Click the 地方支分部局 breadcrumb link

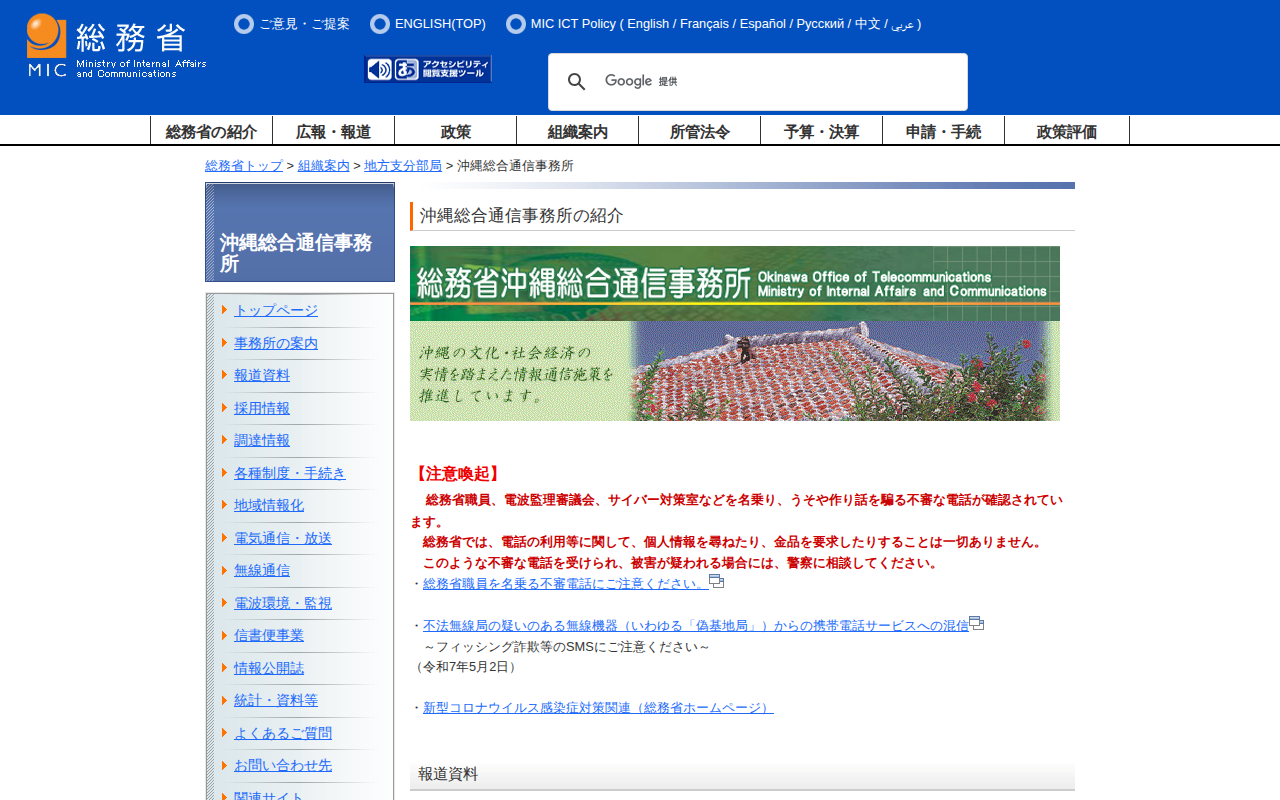[x=403, y=166]
